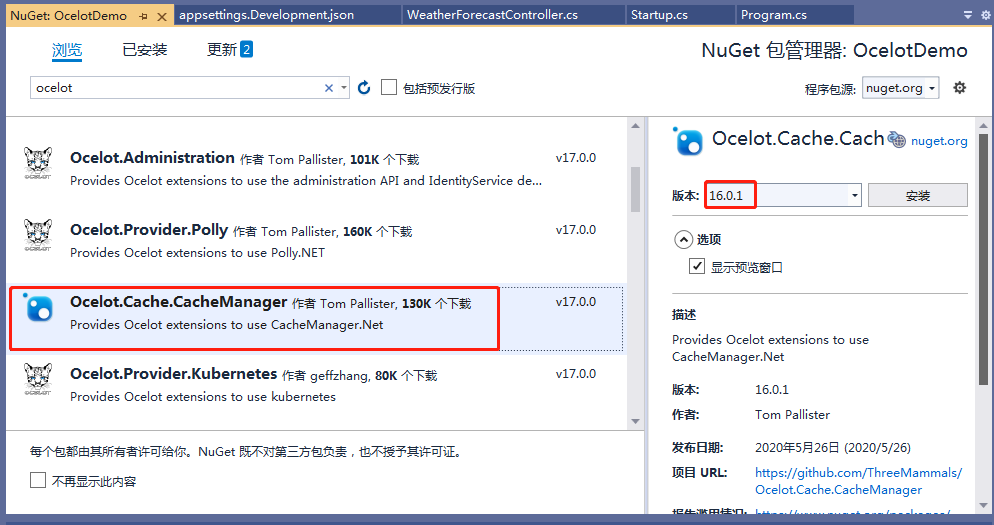Open the github.com/ThreeMammals project URL

[858, 481]
